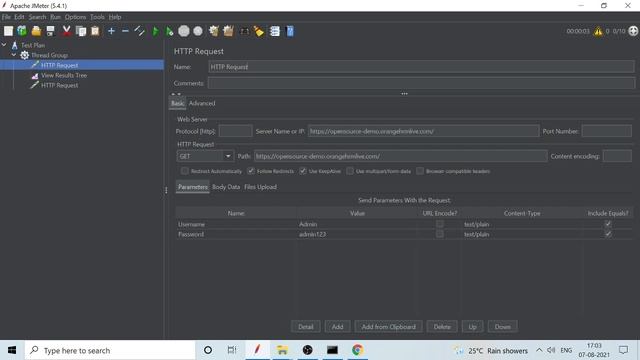Click the Delete parameter button

click(442, 327)
